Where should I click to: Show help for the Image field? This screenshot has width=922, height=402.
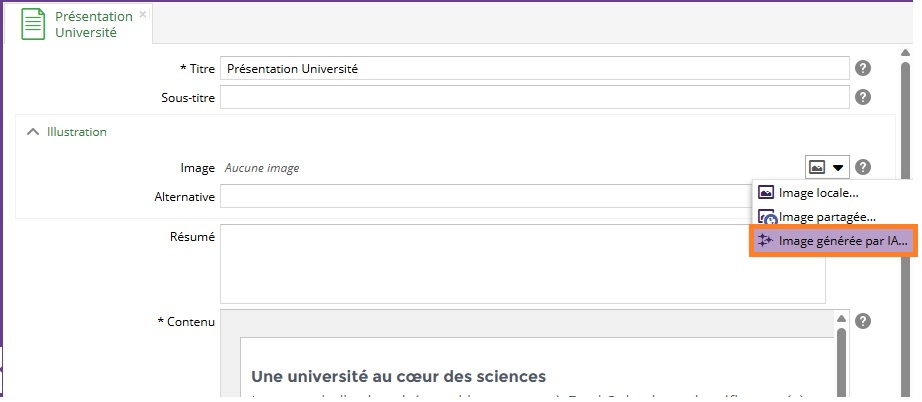[x=863, y=167]
